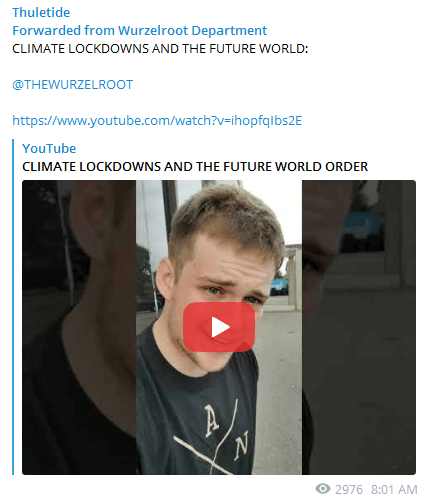Click the YouTube site label in the preview
This screenshot has width=423, height=499.
pos(49,148)
